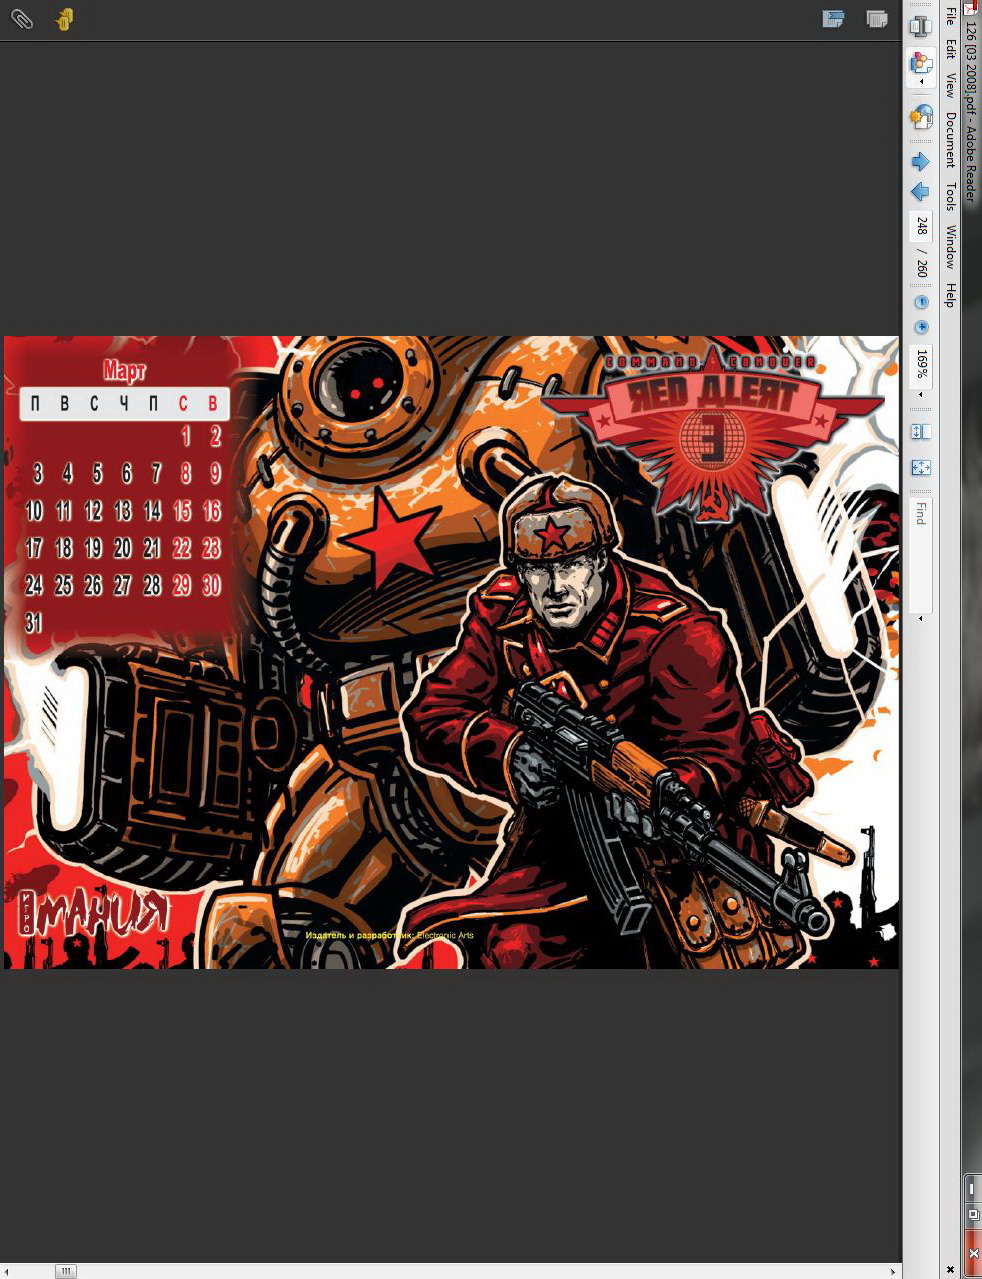Viewport: 982px width, 1279px height.
Task: Click the zoom out minus button
Action: [921, 302]
